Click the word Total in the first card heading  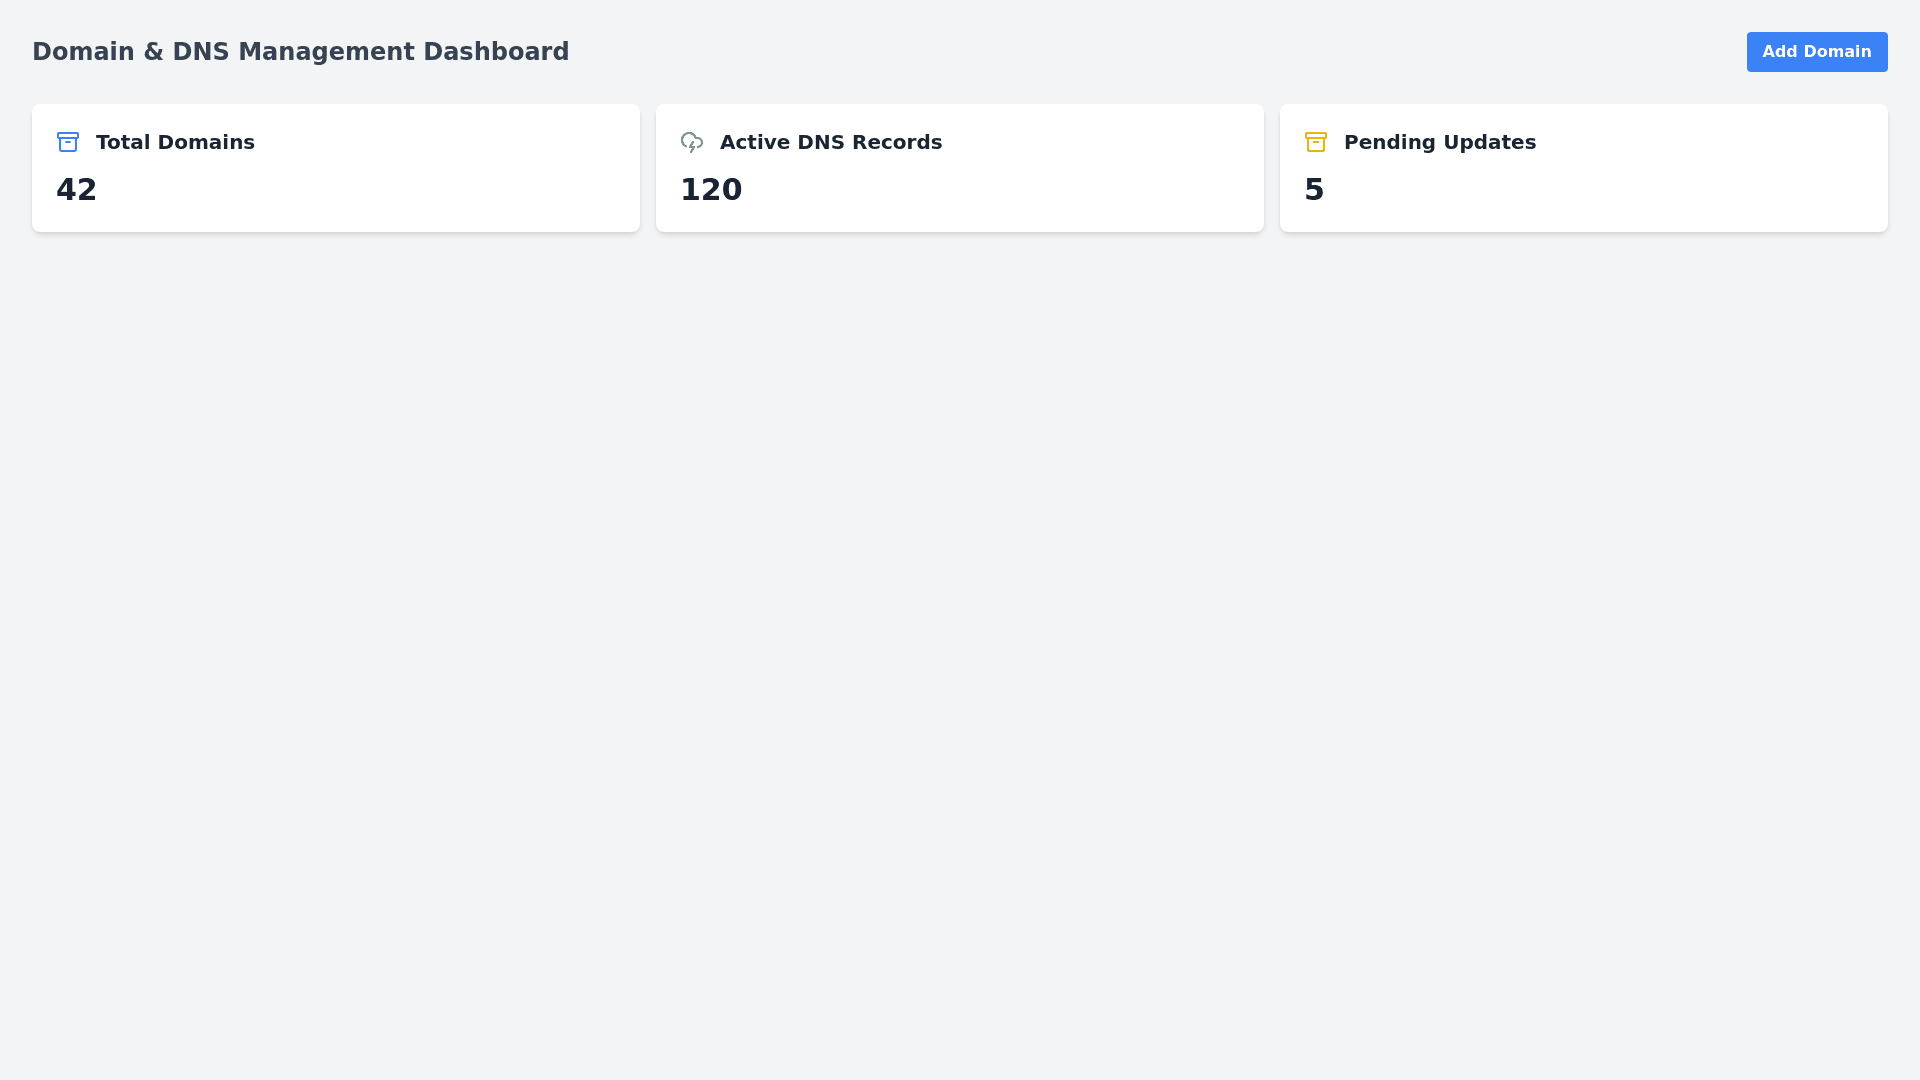click(123, 142)
